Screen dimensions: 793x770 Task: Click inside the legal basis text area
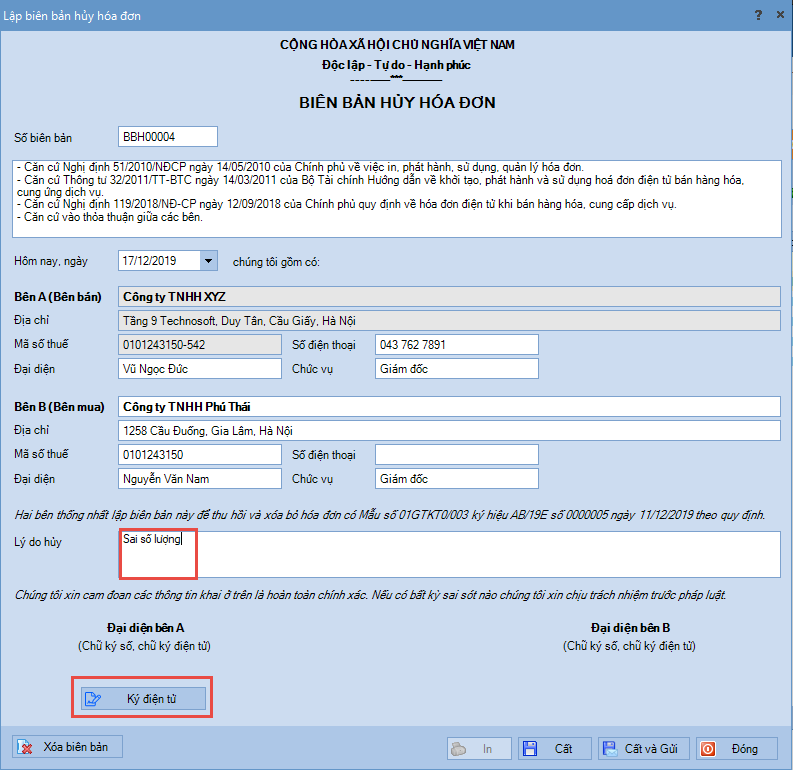(x=396, y=199)
